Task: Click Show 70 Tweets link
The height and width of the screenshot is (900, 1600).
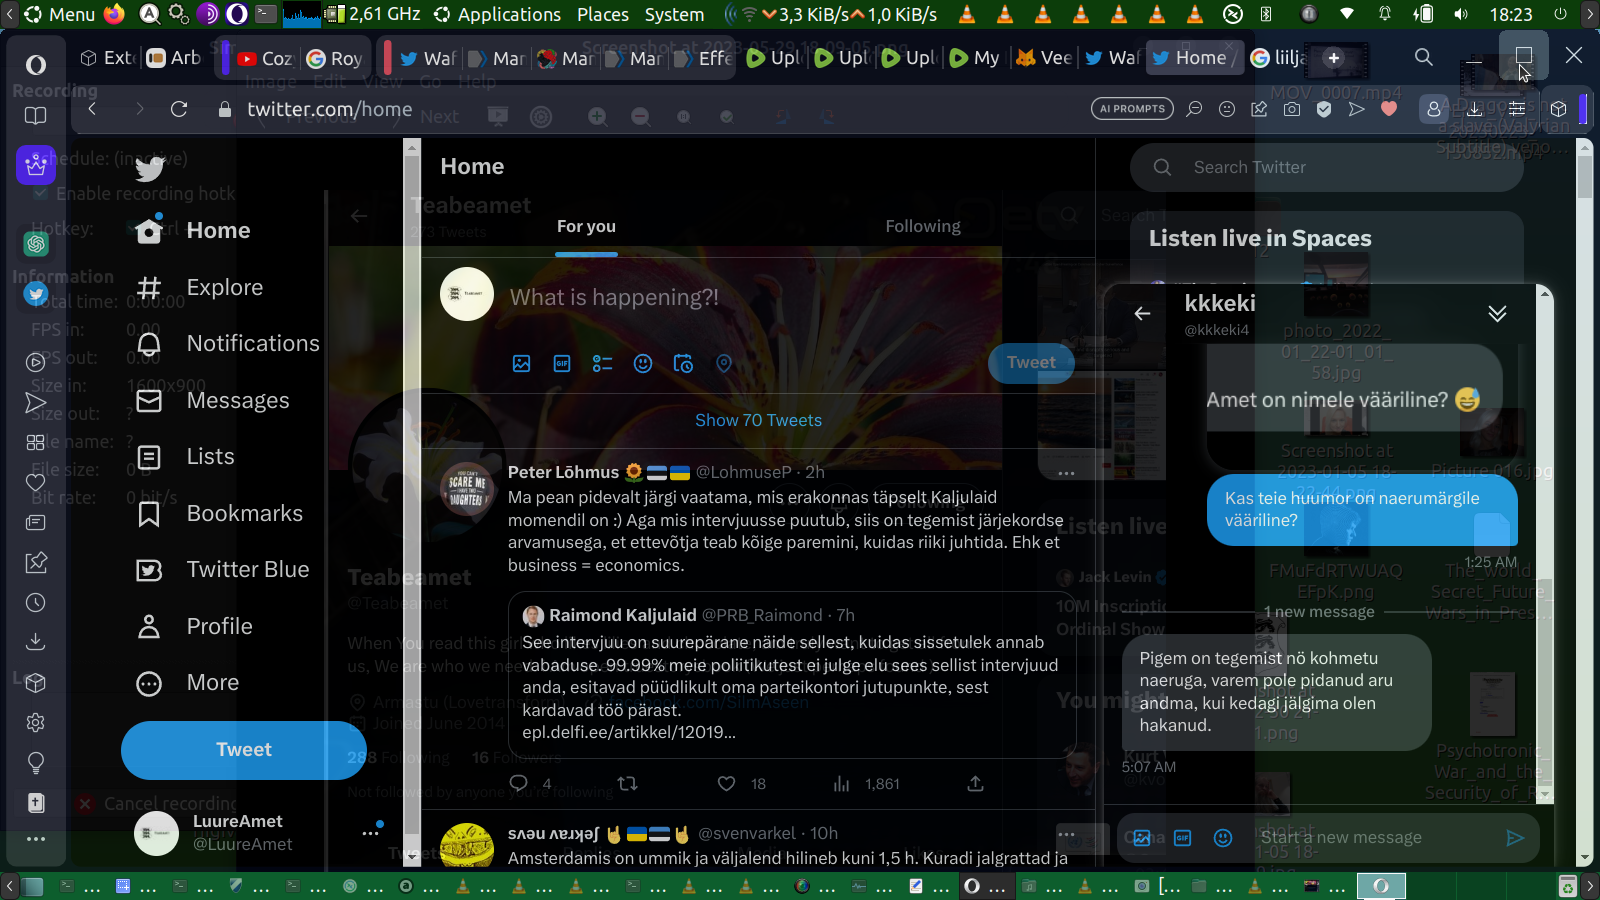Action: click(x=758, y=420)
